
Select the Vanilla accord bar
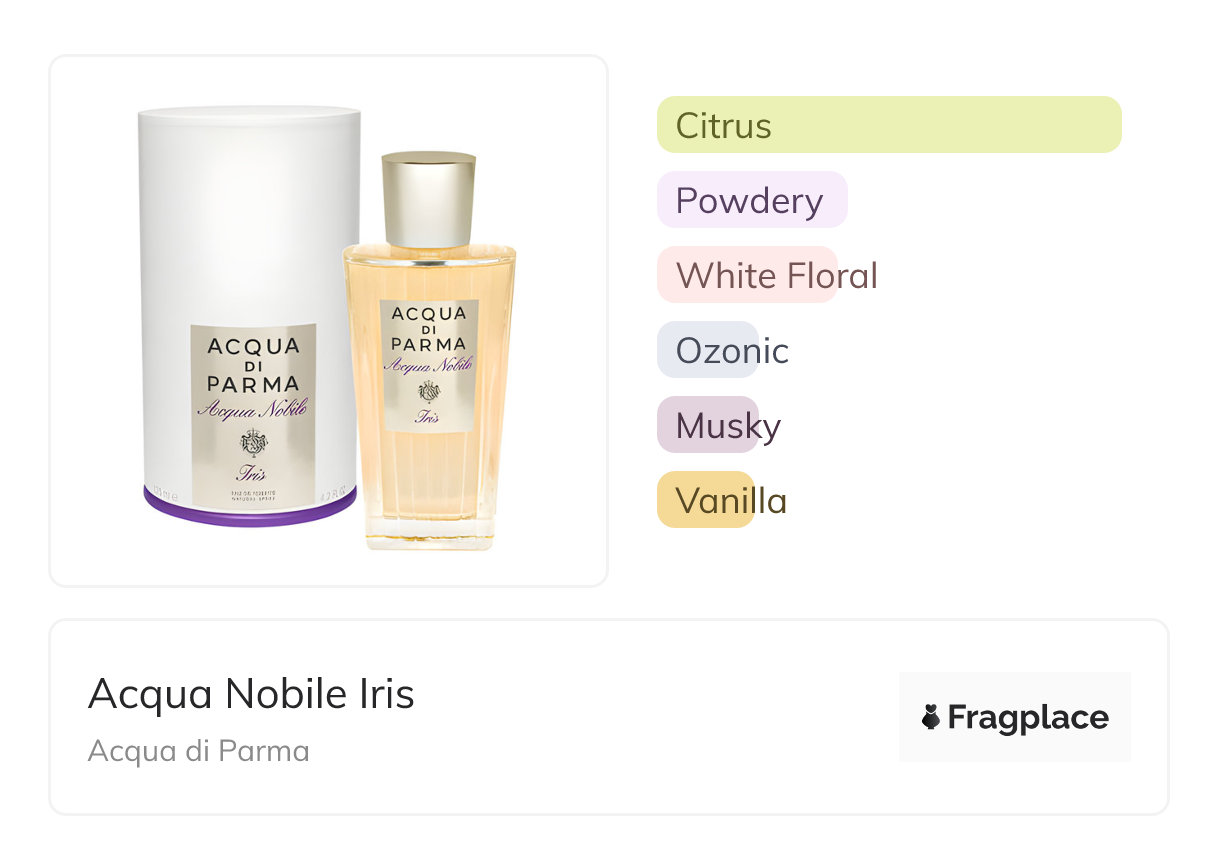(x=706, y=500)
